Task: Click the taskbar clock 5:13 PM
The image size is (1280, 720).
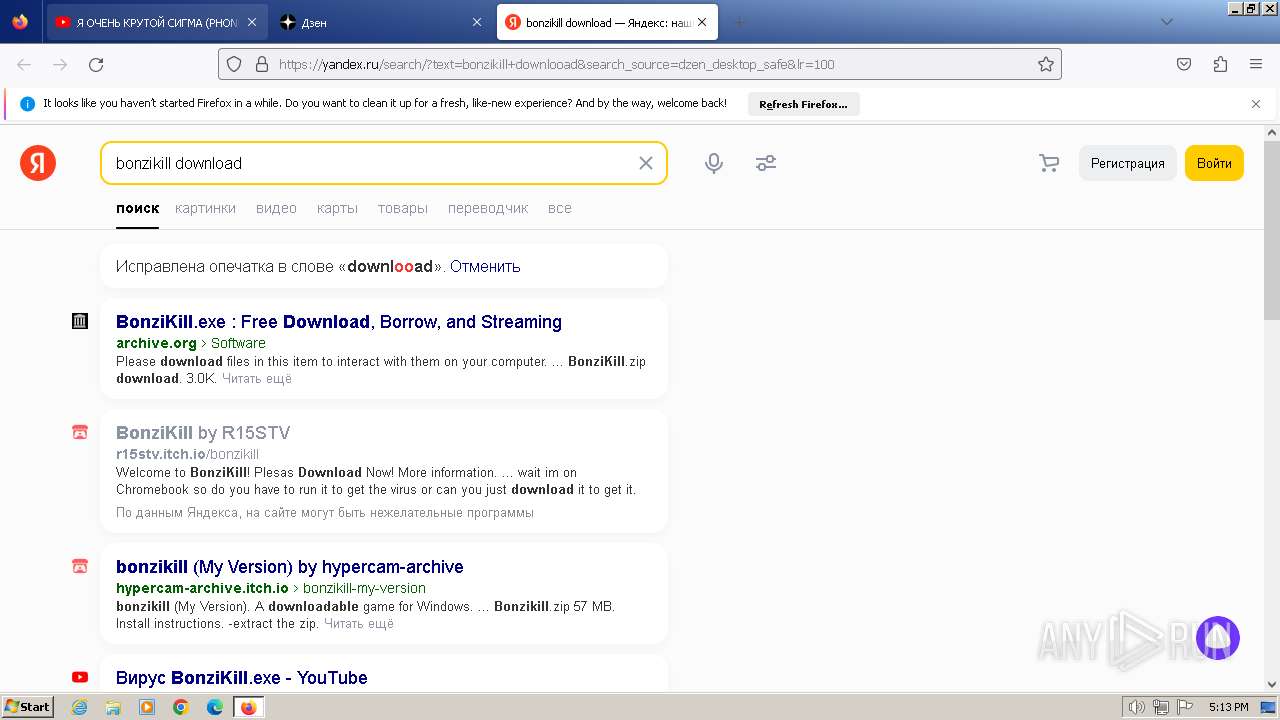Action: pos(1228,707)
